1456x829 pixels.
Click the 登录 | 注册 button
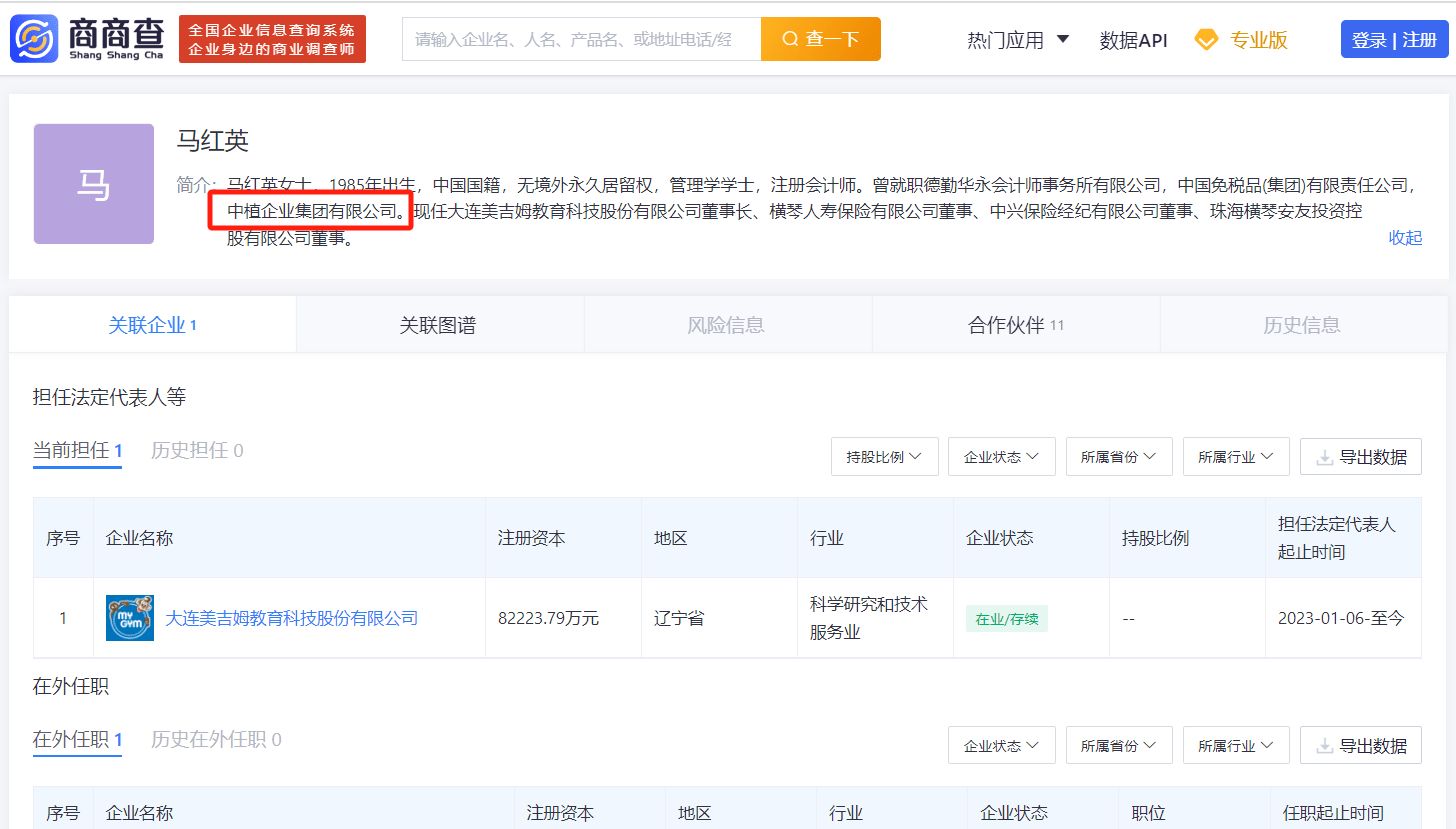(1394, 40)
